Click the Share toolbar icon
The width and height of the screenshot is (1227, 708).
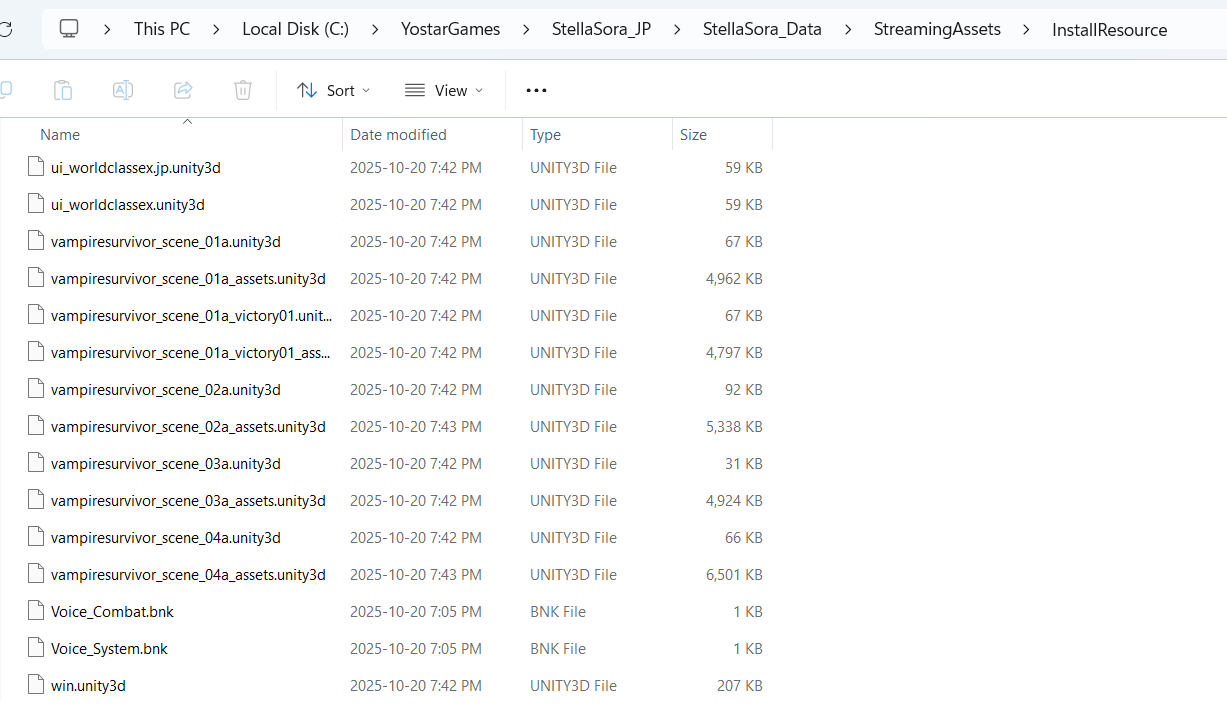pos(183,90)
